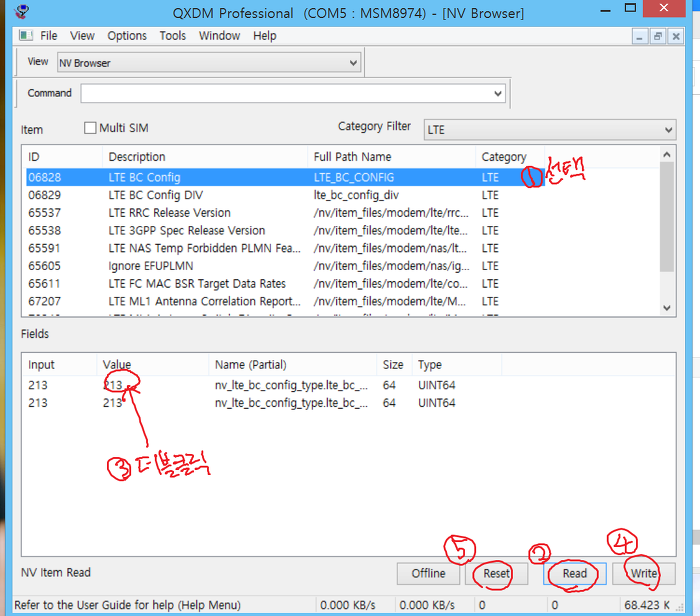
Task: Restore the inner NV Browser child window
Action: (x=658, y=37)
